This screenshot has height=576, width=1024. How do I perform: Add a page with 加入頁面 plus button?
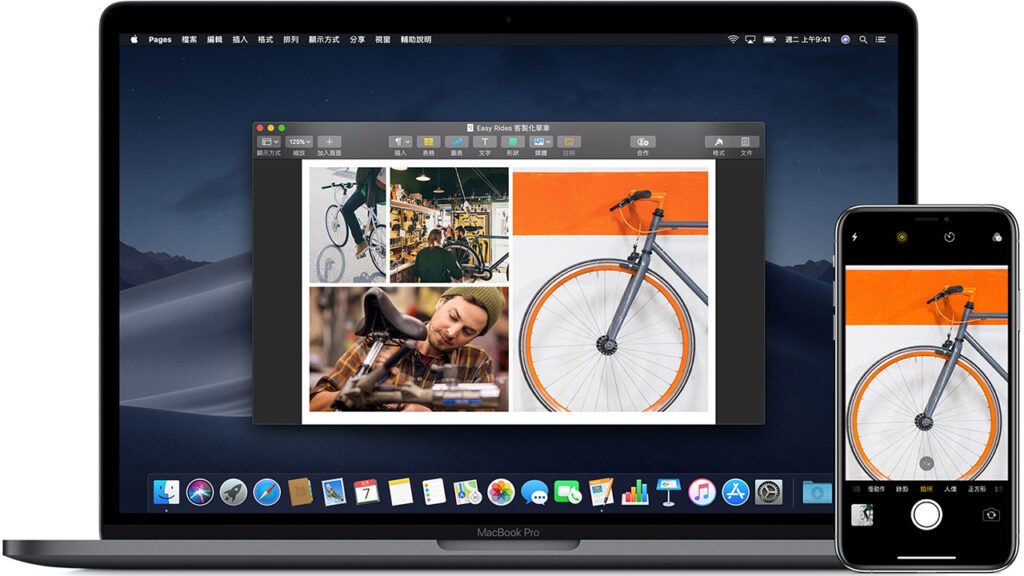[329, 142]
